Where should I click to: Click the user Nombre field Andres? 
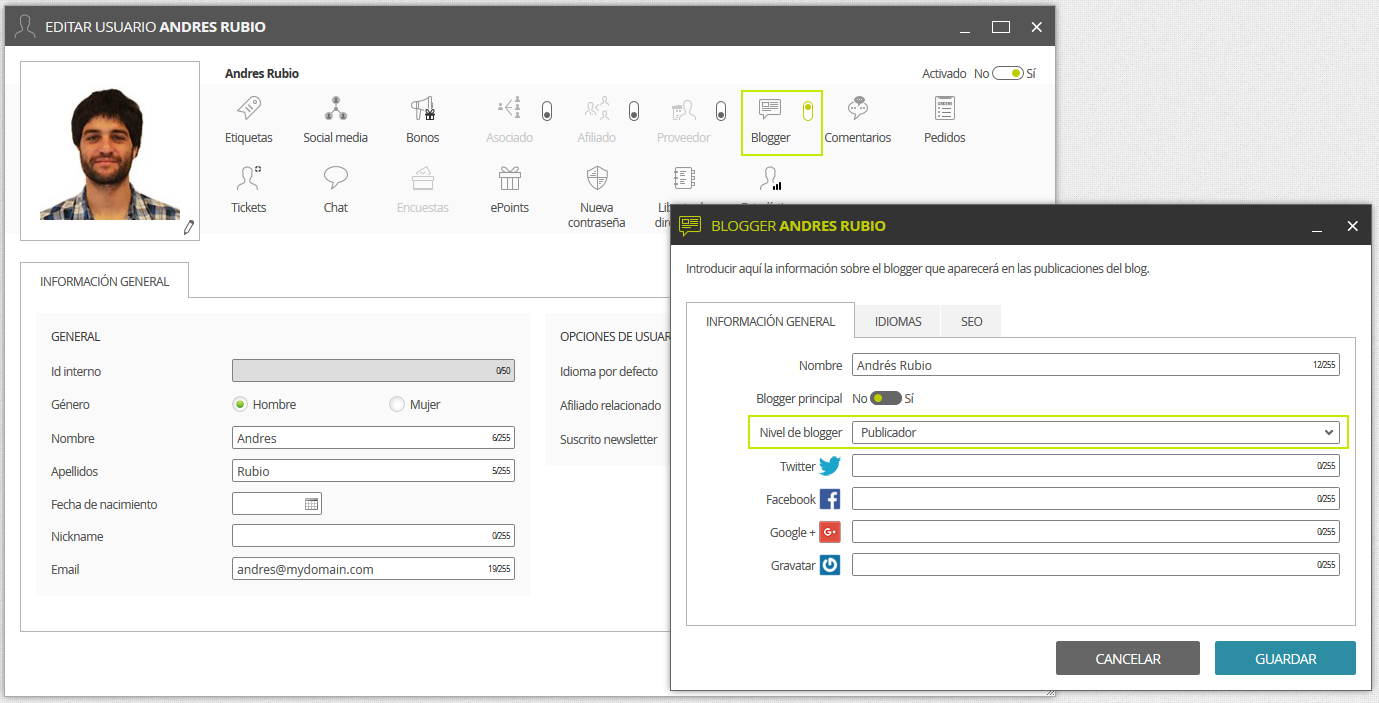click(x=373, y=438)
